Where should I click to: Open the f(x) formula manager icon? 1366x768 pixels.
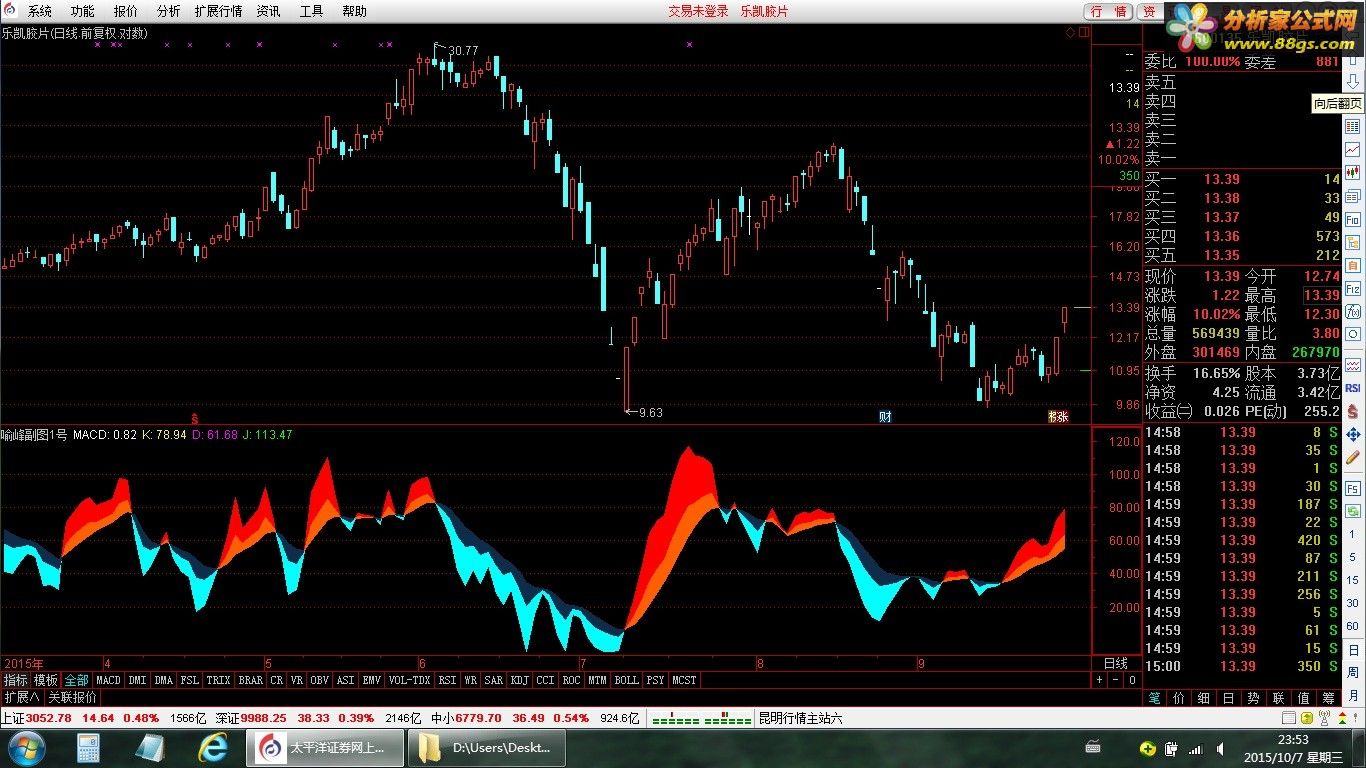[x=1352, y=311]
